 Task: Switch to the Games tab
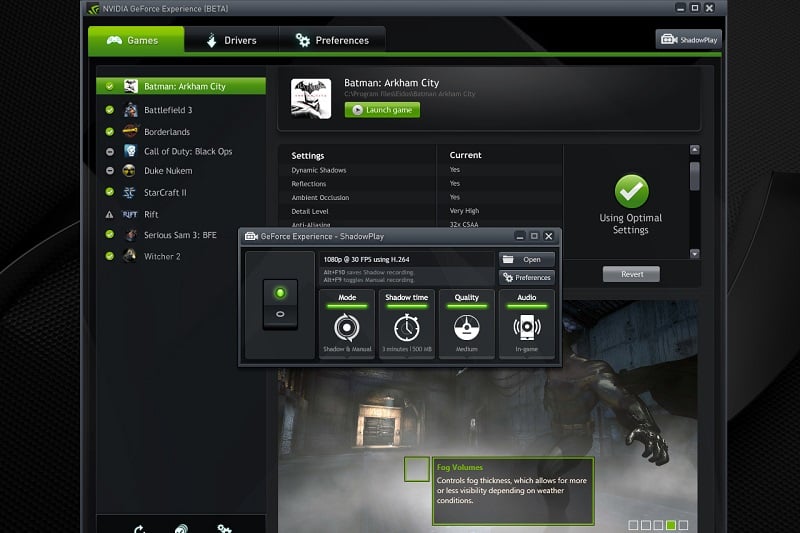[136, 40]
